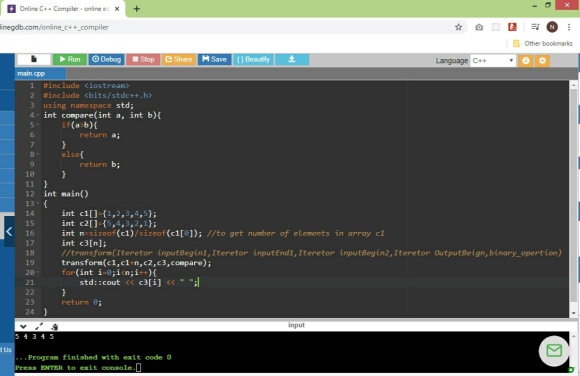
Task: Open the Chrome profile avatar N
Action: 552,27
